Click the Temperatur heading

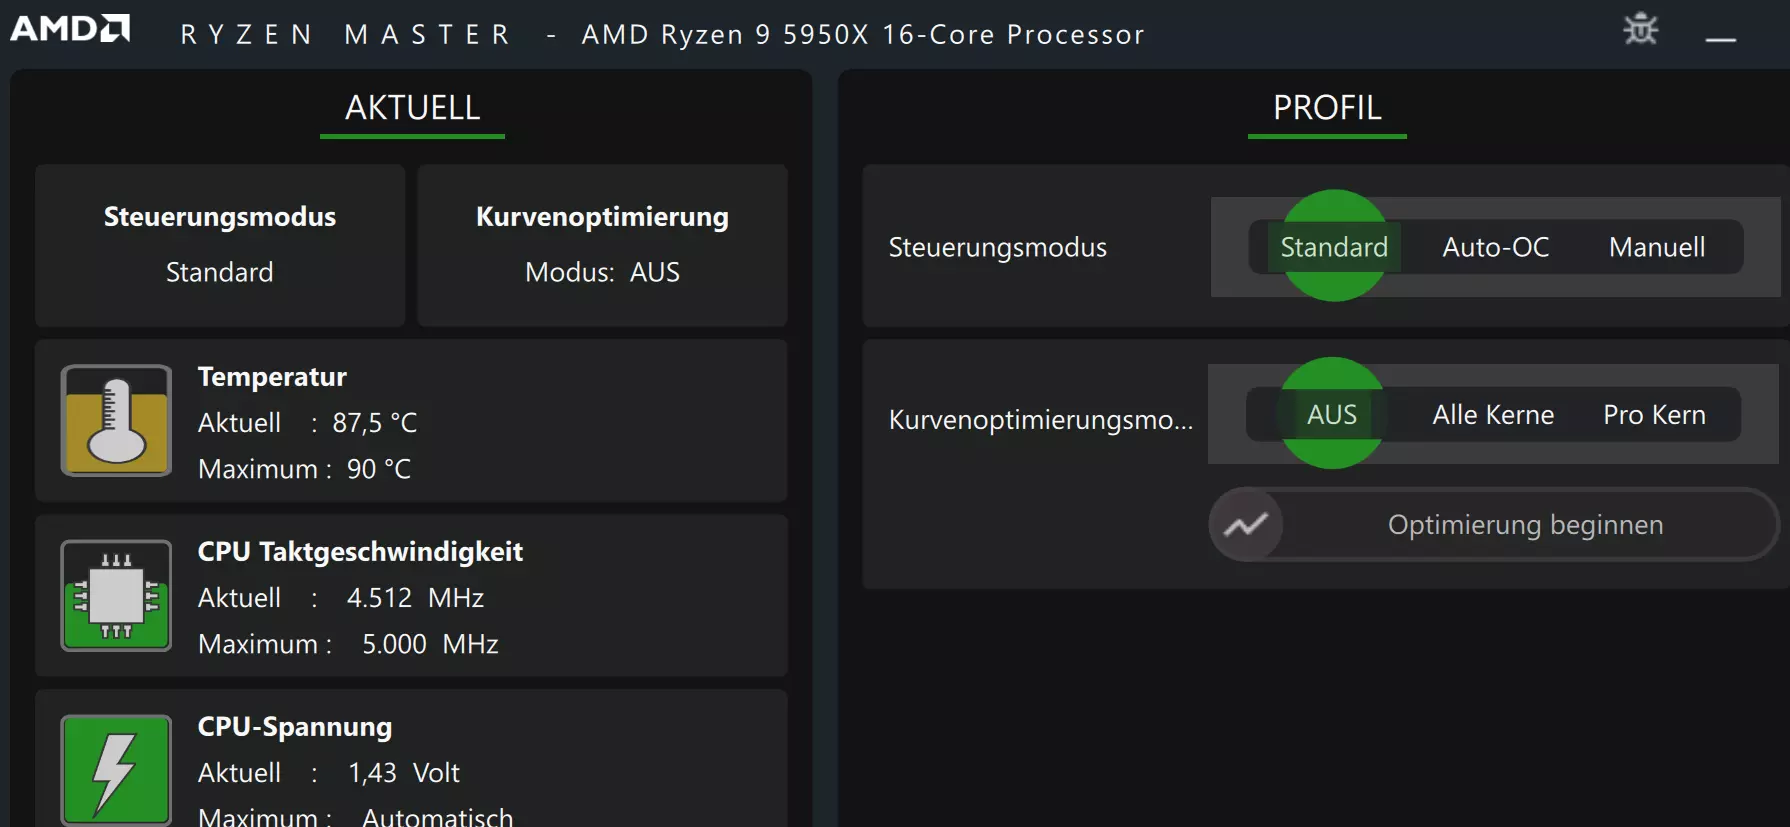coord(272,377)
